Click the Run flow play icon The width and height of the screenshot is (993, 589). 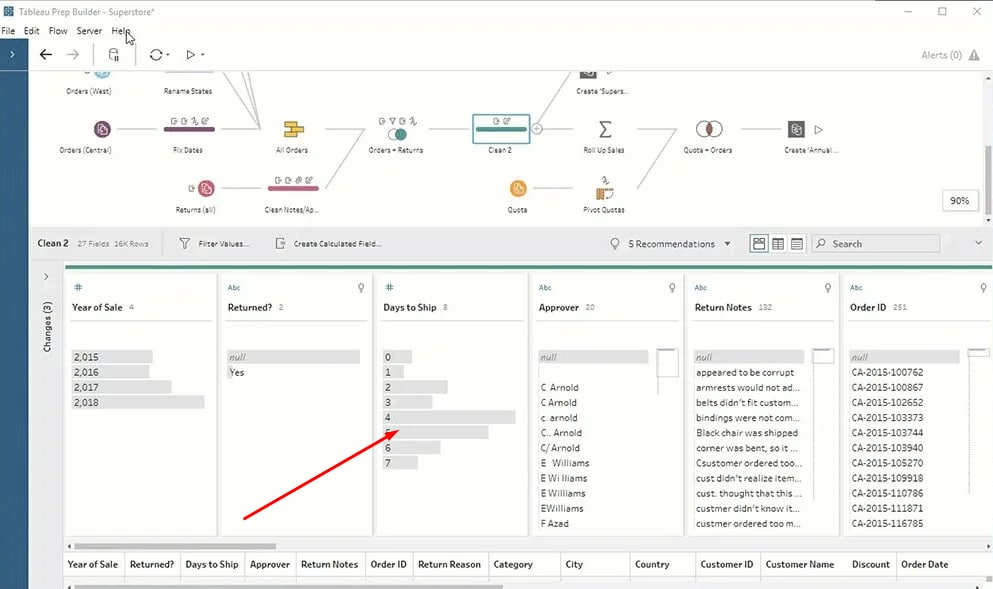pos(190,54)
